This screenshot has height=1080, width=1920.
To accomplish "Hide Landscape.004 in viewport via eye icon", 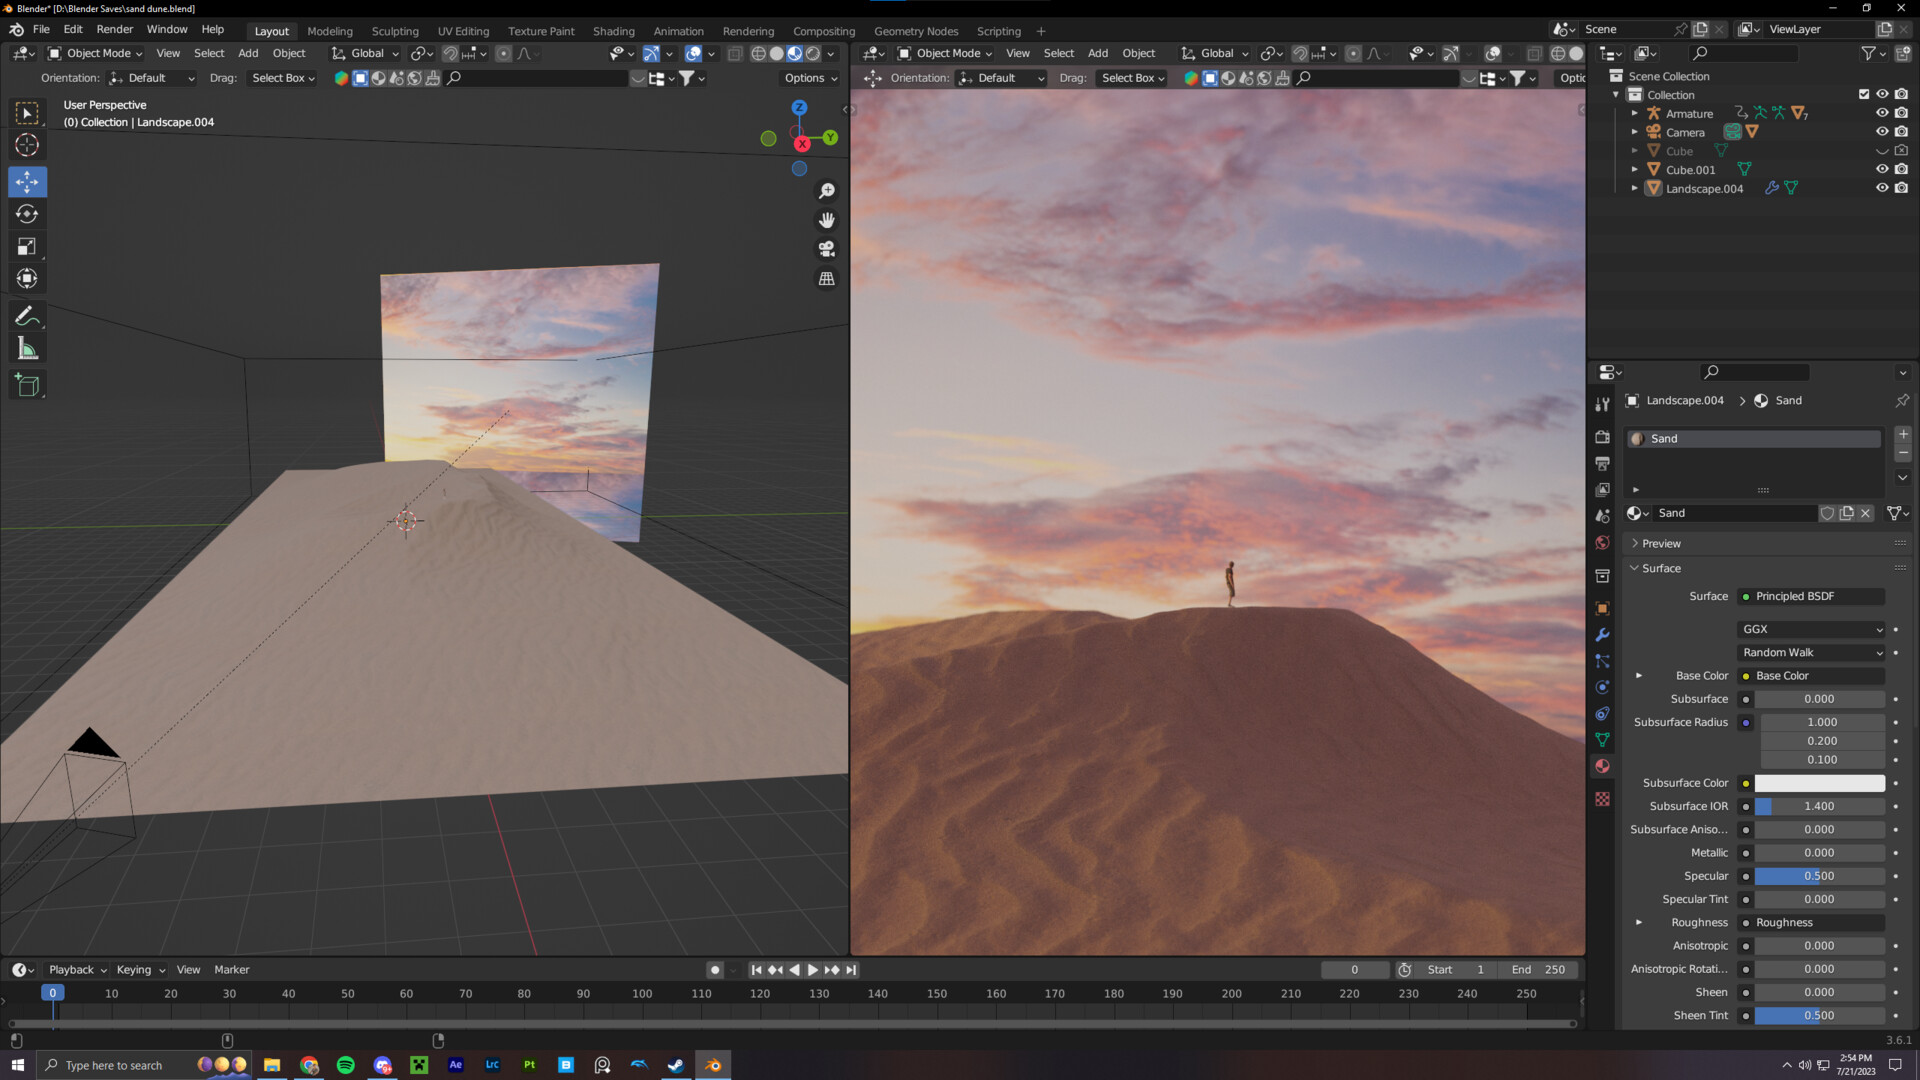I will 1881,188.
